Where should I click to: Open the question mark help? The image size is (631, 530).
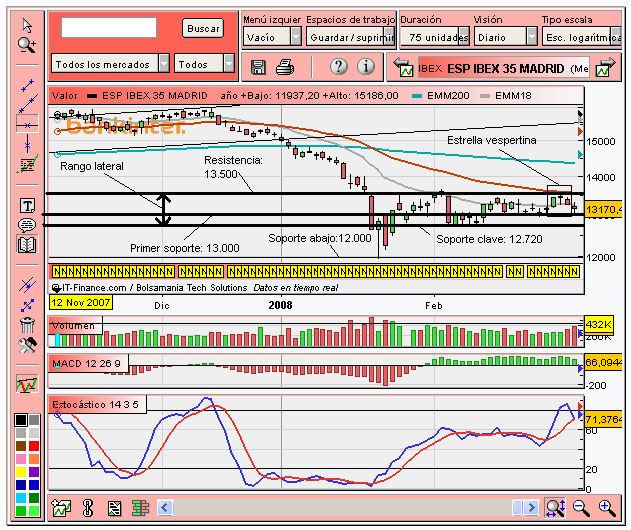pos(339,66)
